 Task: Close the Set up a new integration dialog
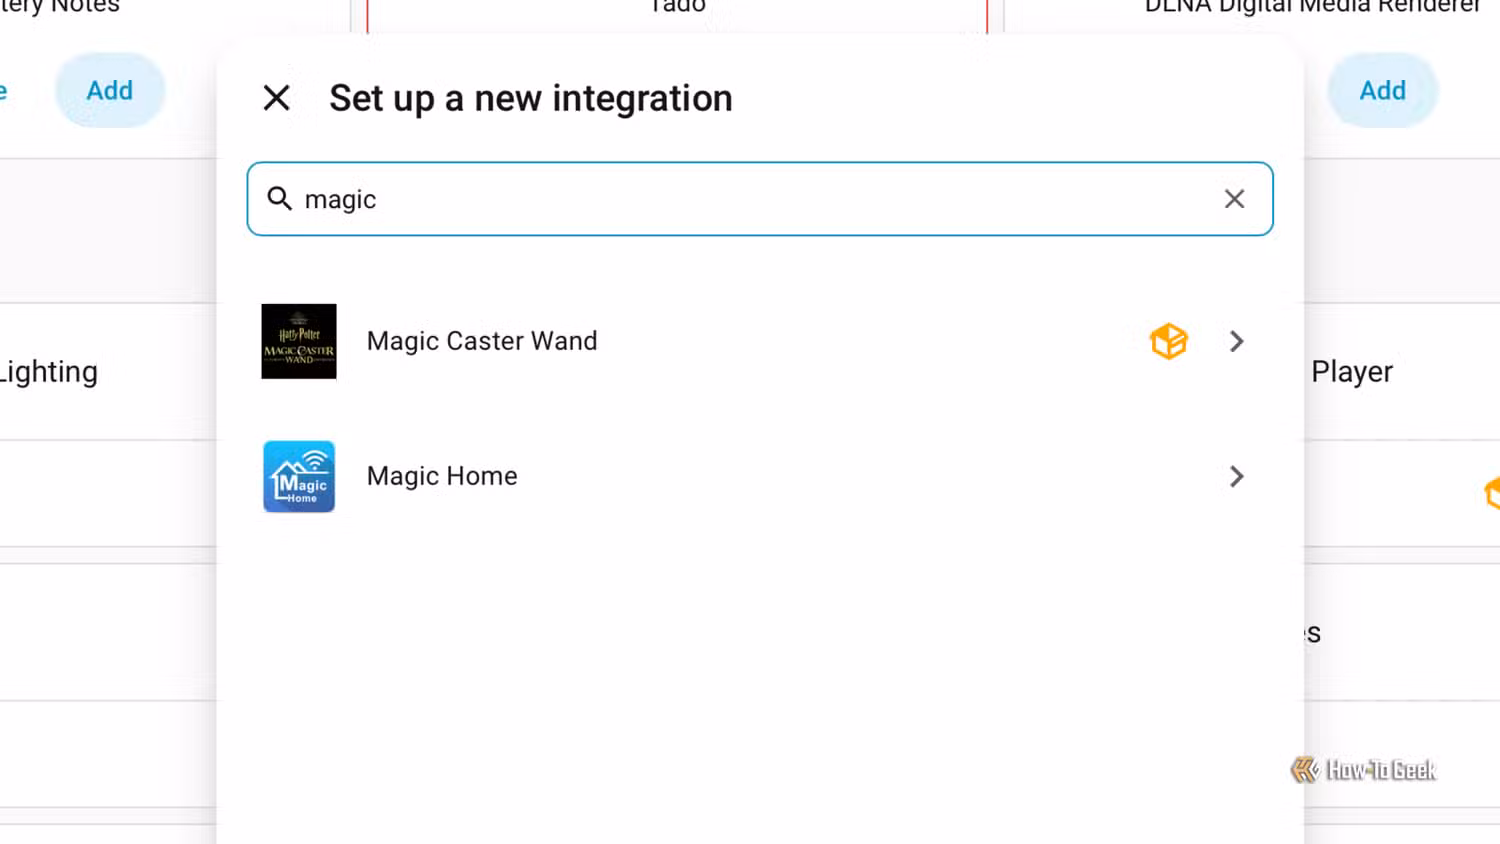[277, 98]
